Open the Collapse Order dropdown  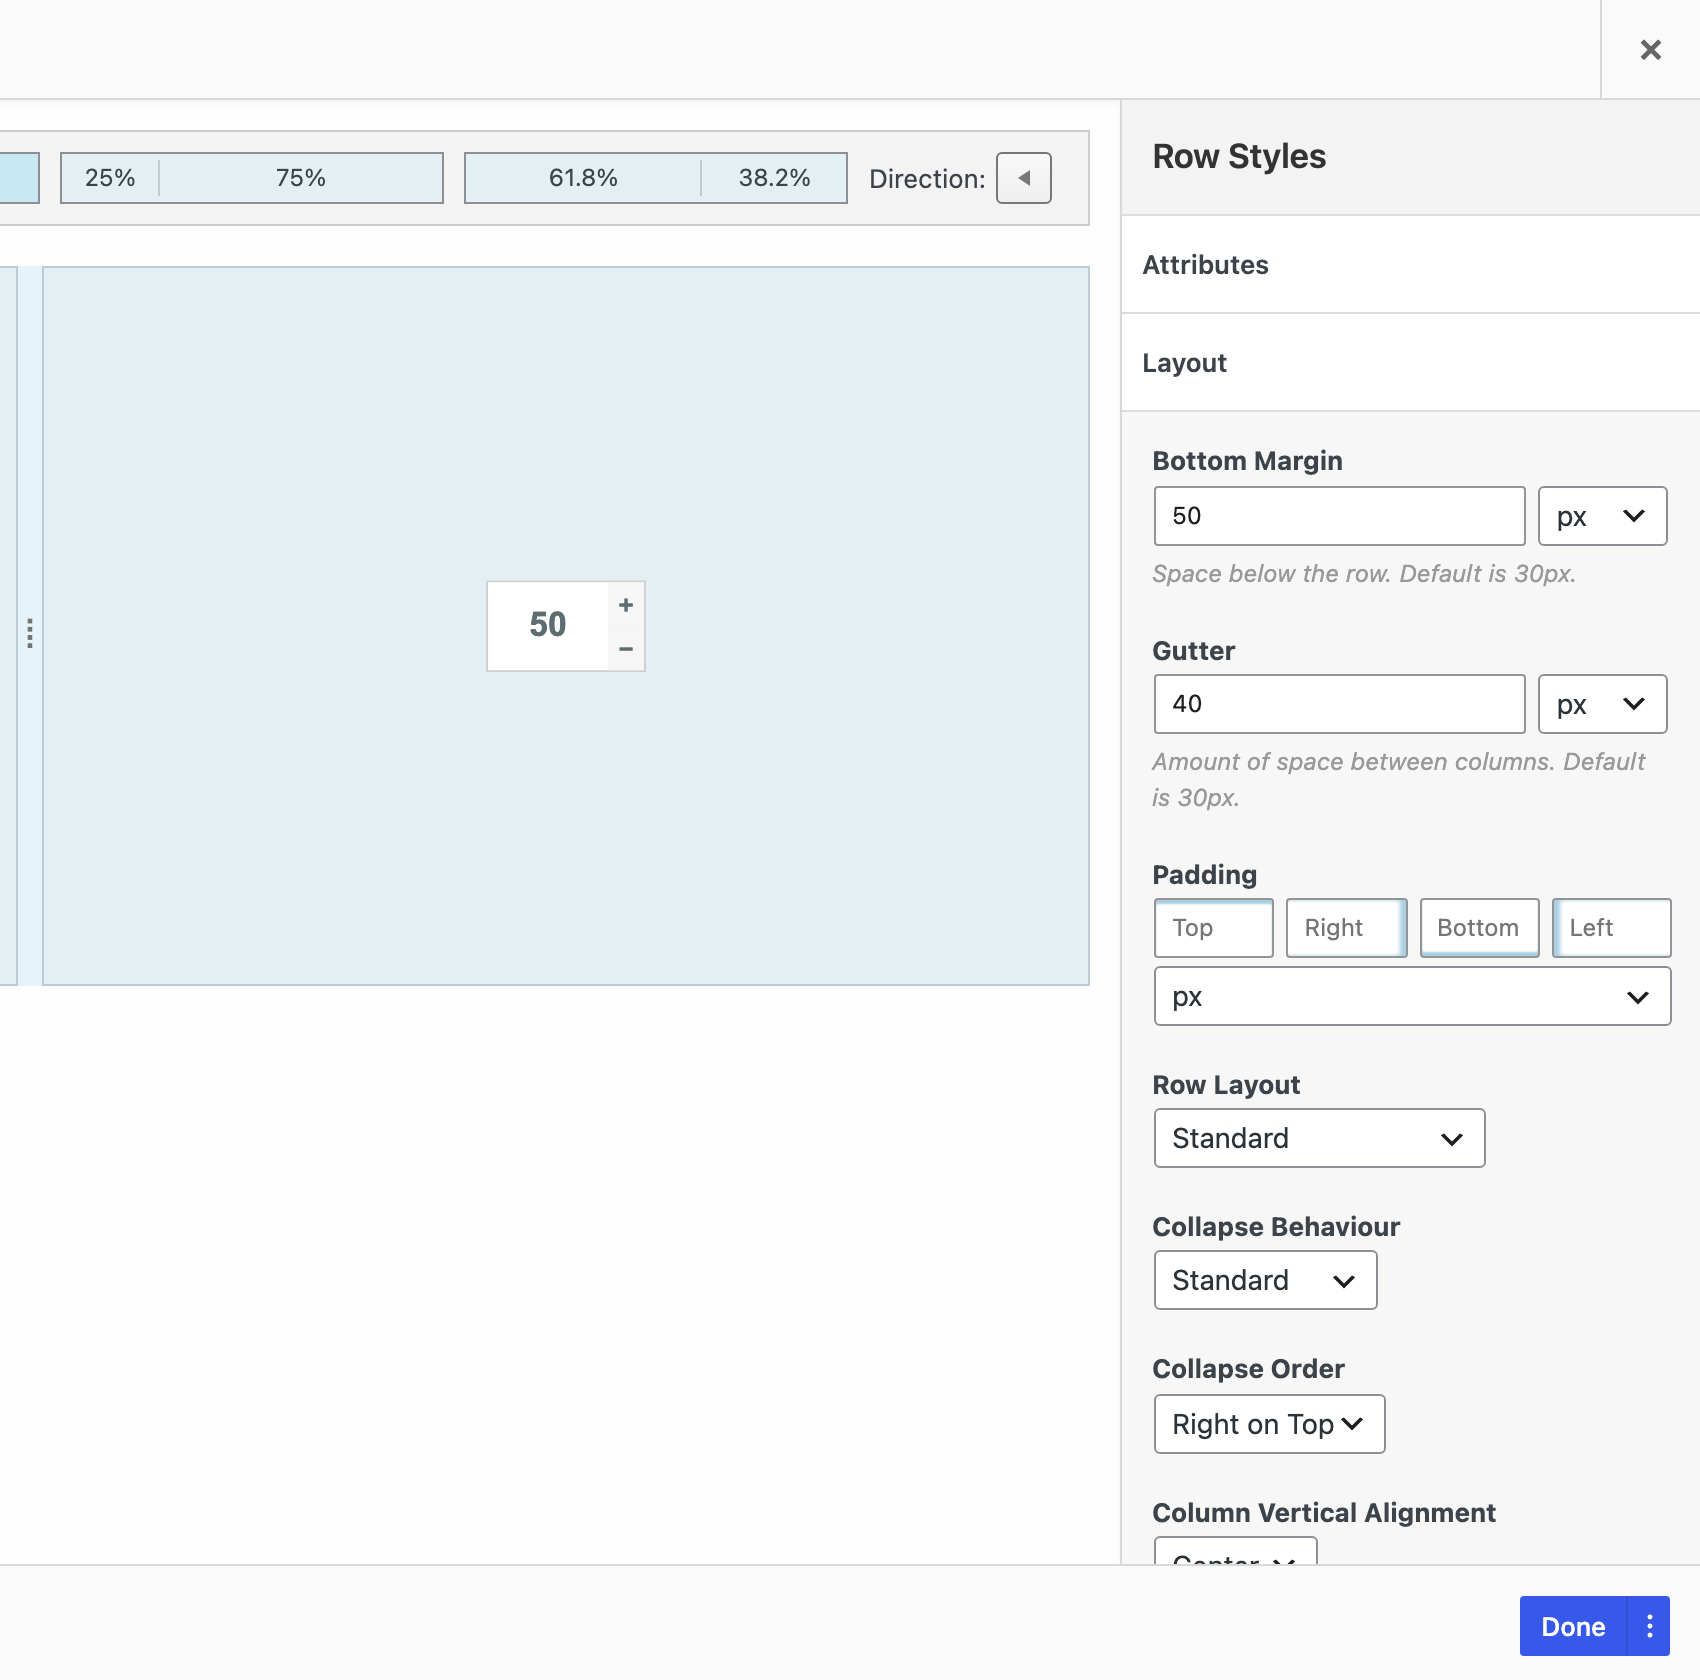(x=1269, y=1424)
